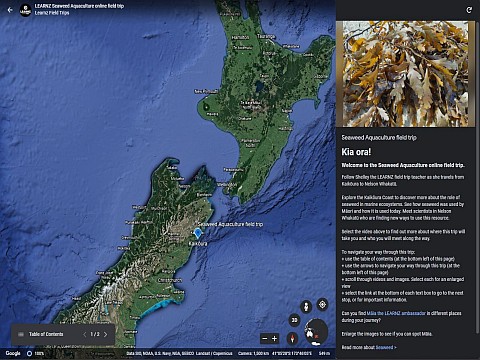Fly to my location target icon

322,304
